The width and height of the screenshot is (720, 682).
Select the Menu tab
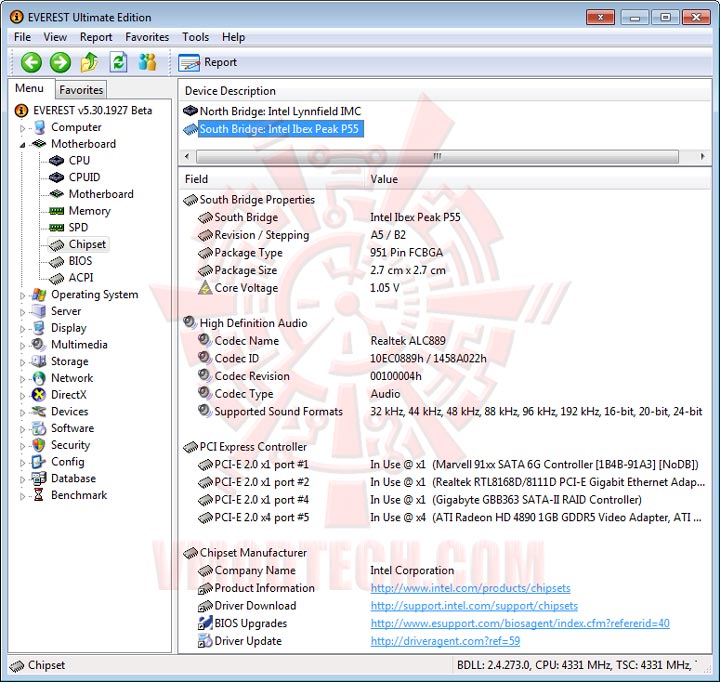29,88
